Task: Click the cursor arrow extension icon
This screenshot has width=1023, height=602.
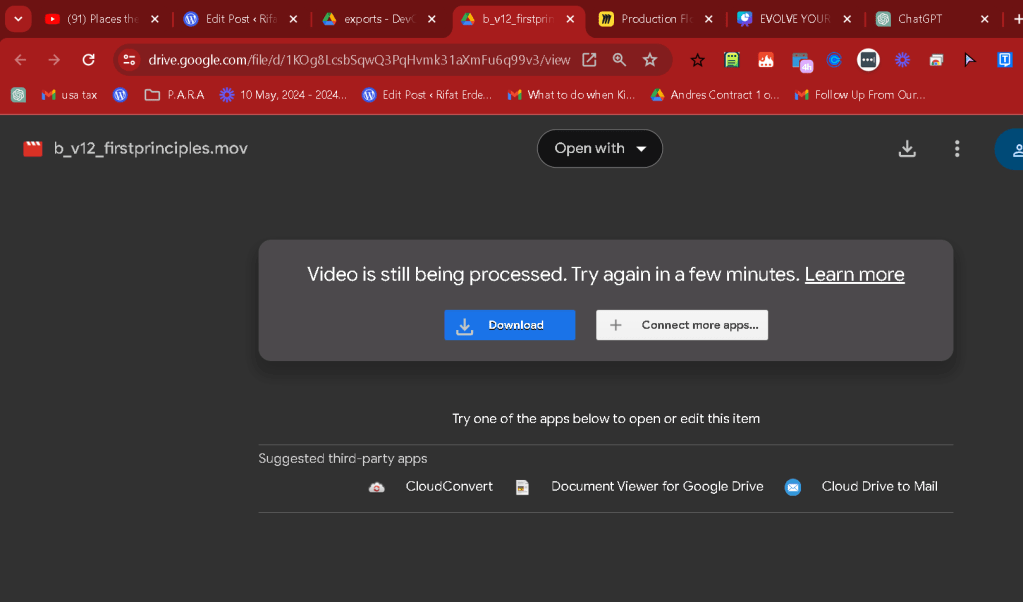Action: [x=970, y=60]
